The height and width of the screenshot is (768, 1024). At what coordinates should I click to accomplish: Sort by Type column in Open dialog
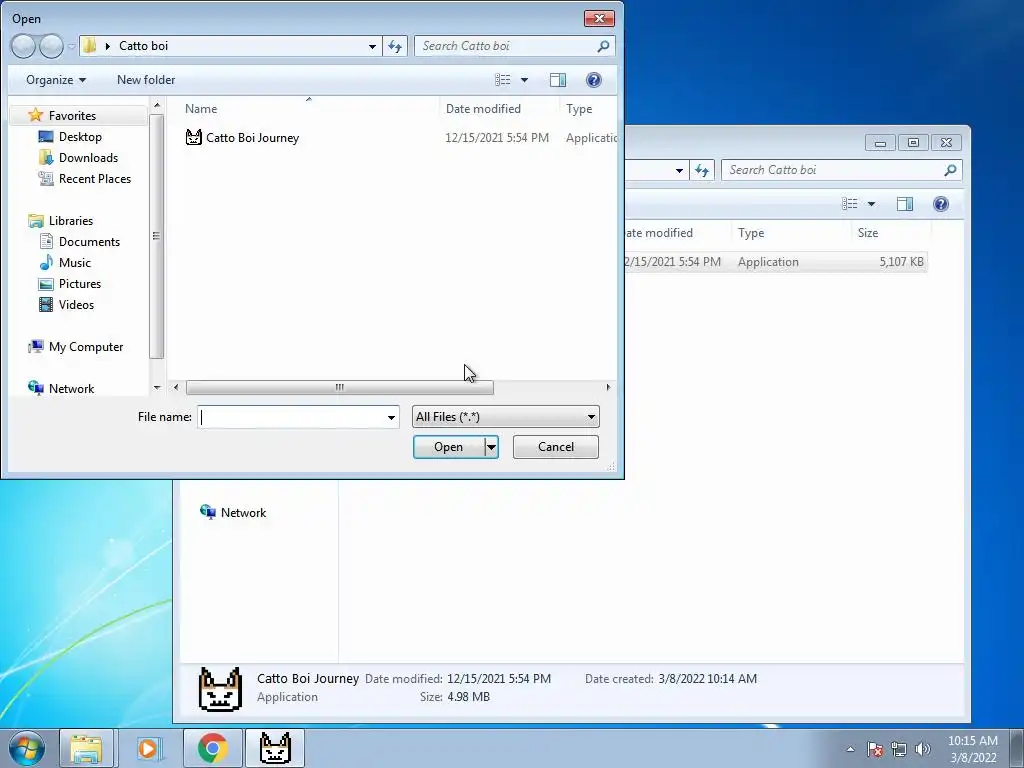pos(588,108)
